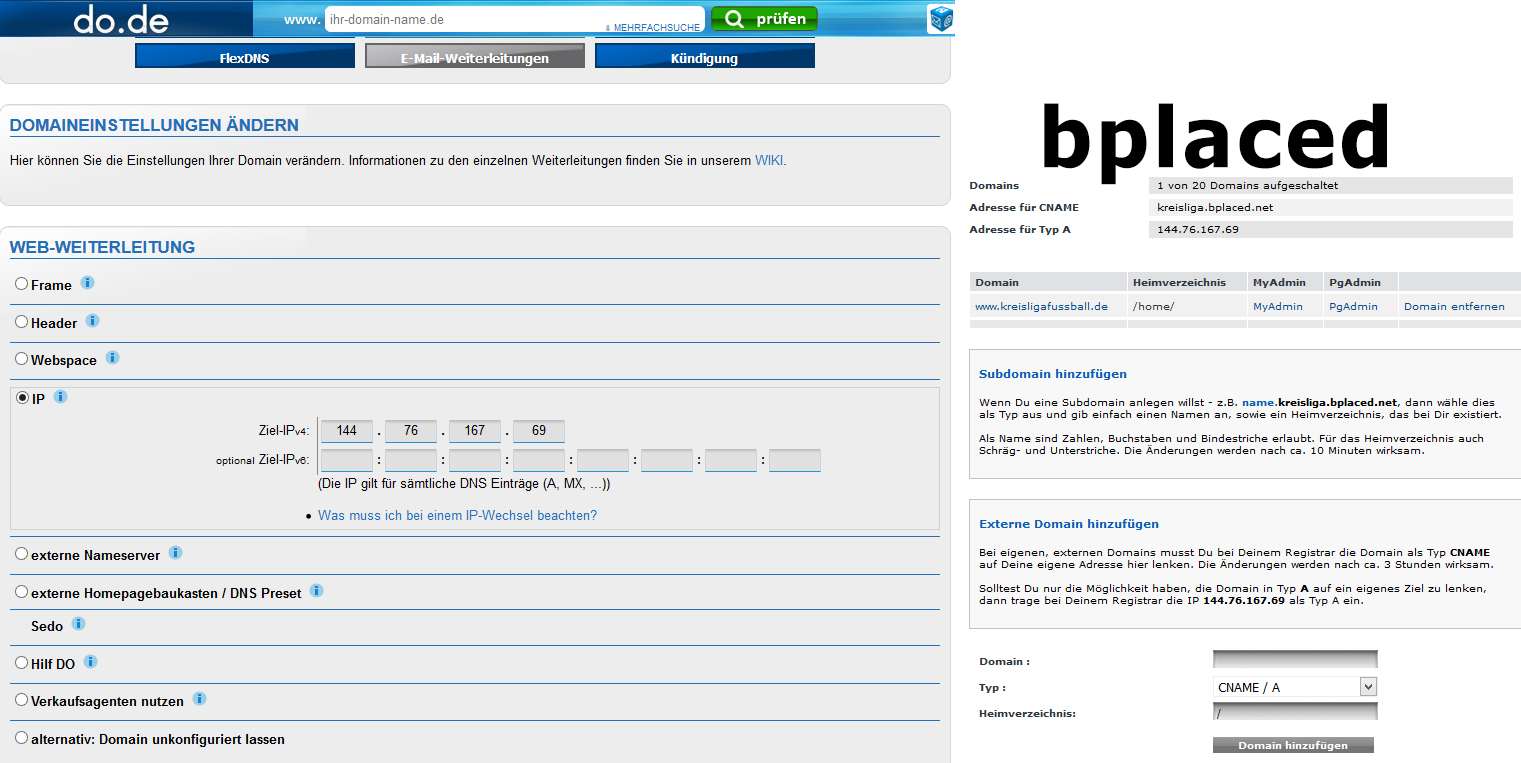The height and width of the screenshot is (763, 1521).
Task: Open 'Was muss ich bei einem IP-Wechsel beachten?'
Action: (x=457, y=515)
